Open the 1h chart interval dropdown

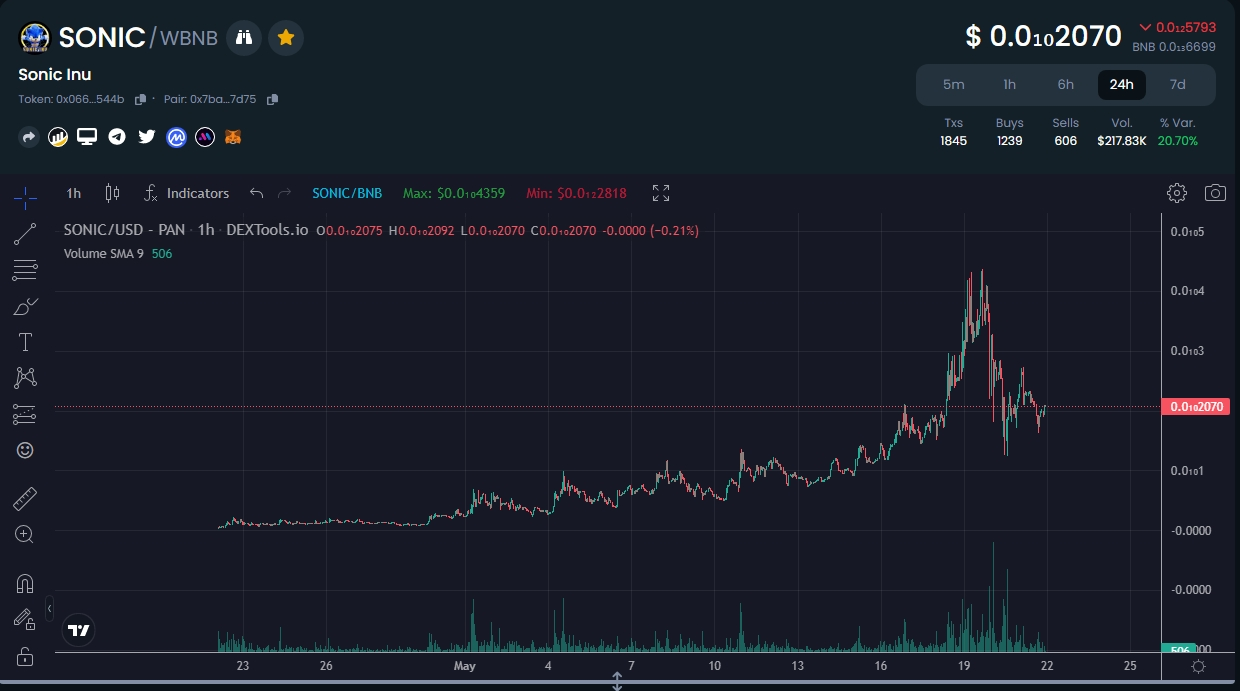pyautogui.click(x=74, y=193)
